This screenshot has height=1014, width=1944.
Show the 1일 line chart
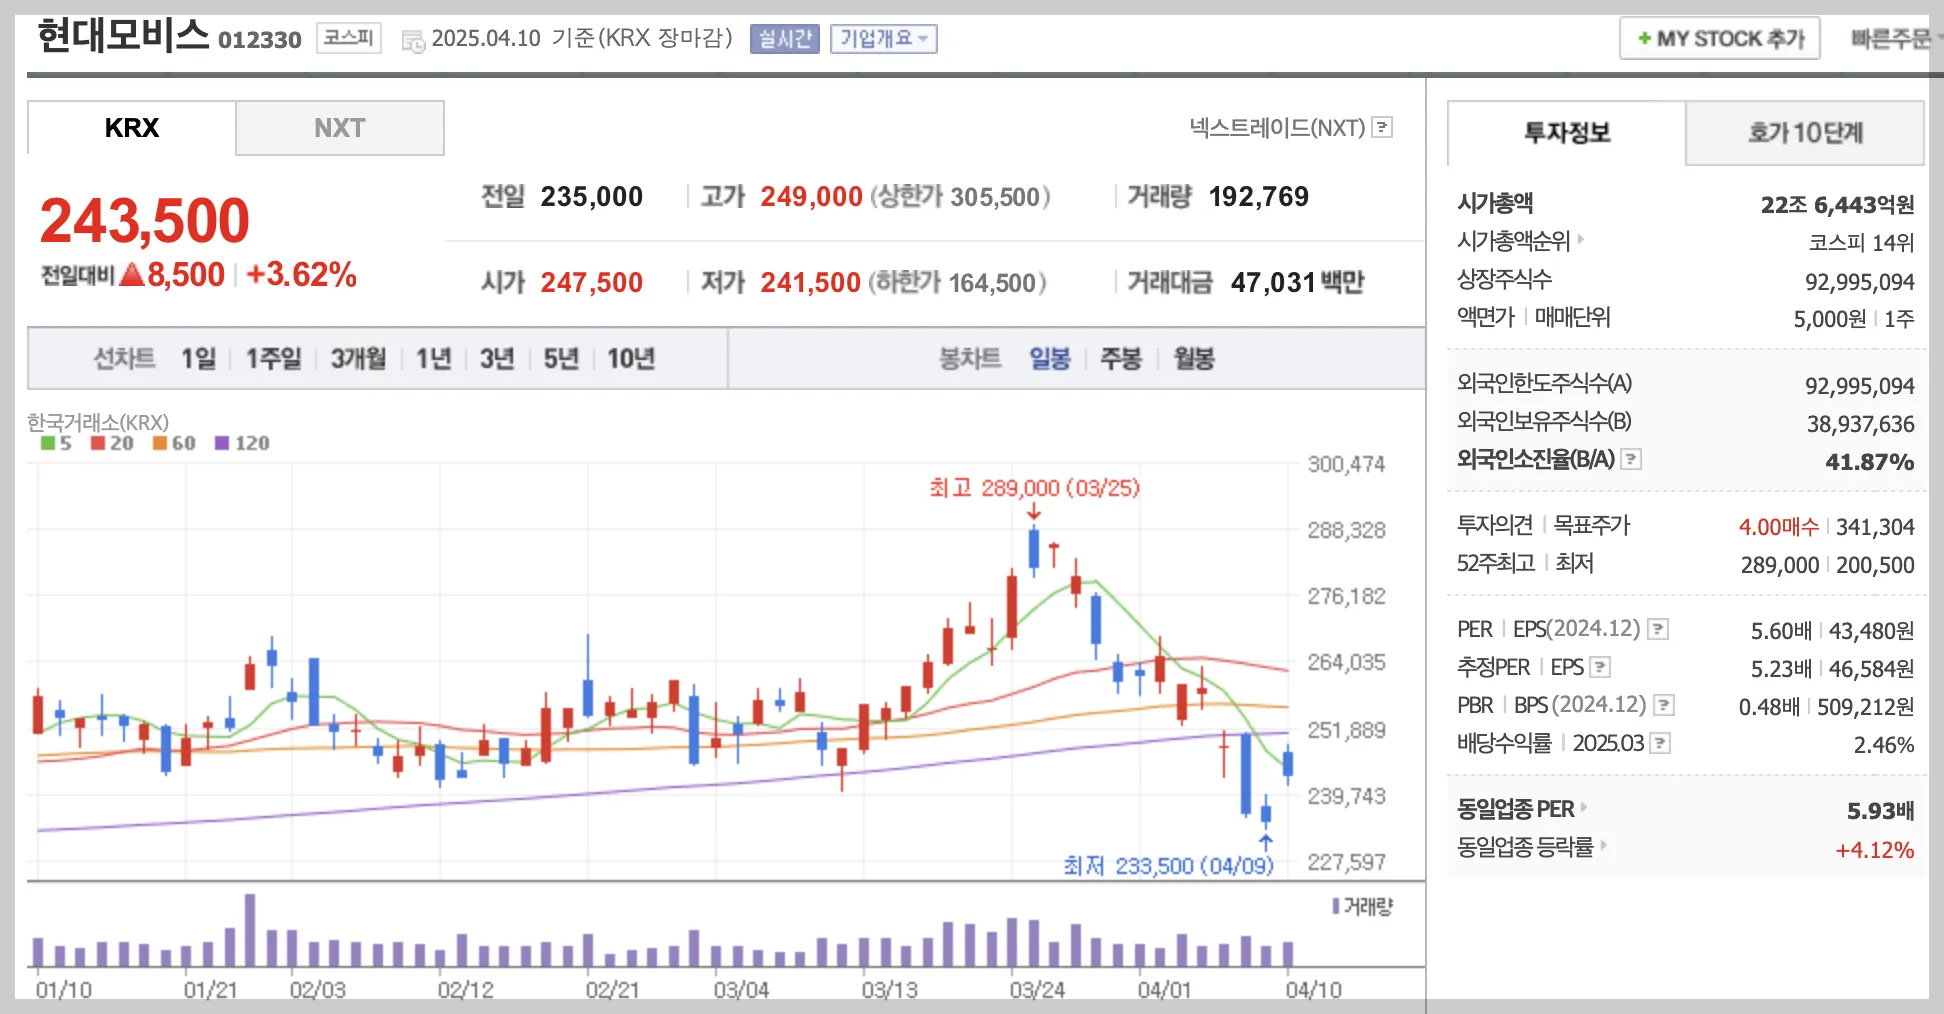[198, 358]
